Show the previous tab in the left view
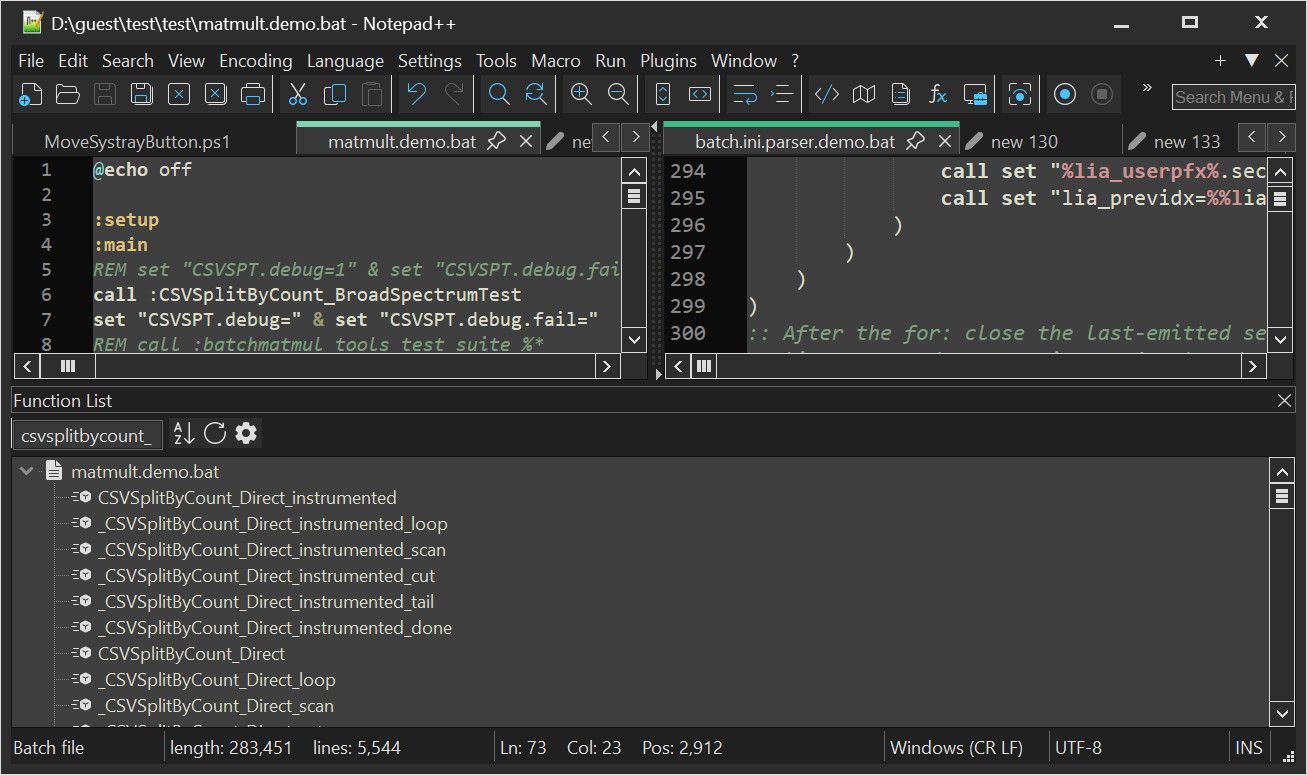Image resolution: width=1307 pixels, height=775 pixels. tap(606, 136)
